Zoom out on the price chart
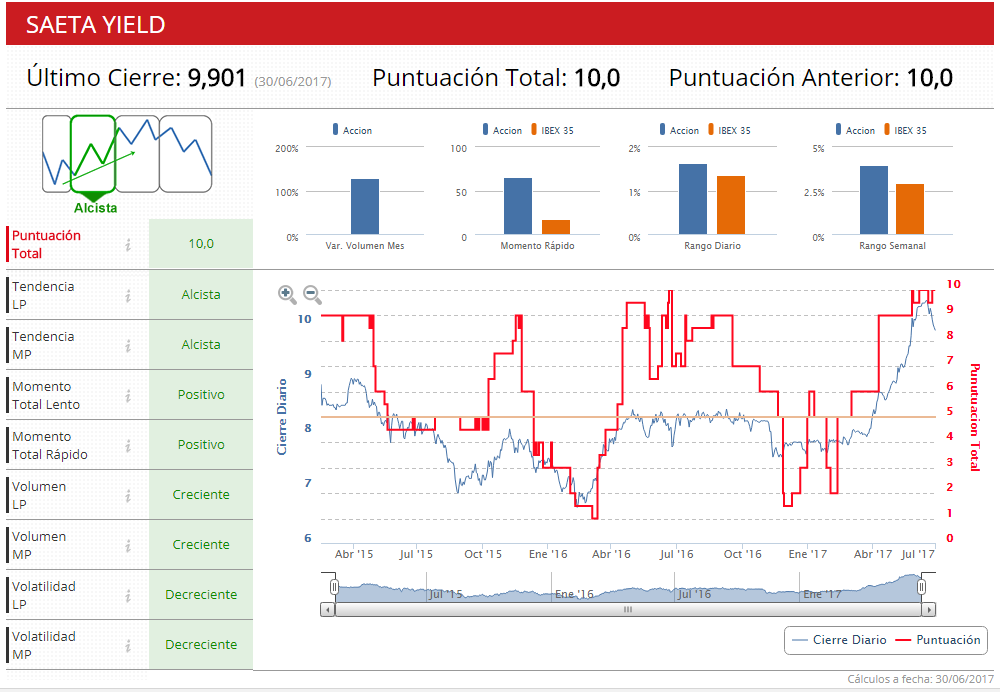The width and height of the screenshot is (1000, 692). 312,294
